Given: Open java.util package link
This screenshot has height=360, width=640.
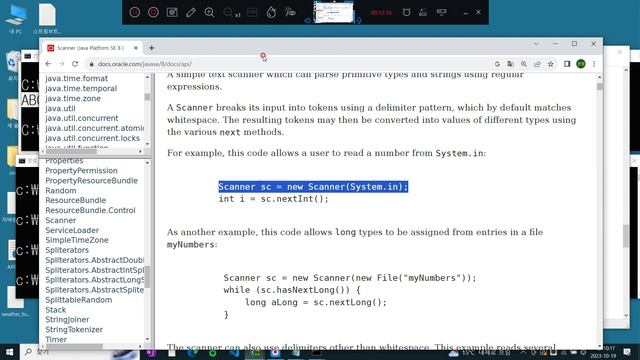Looking at the screenshot, I should (60, 108).
